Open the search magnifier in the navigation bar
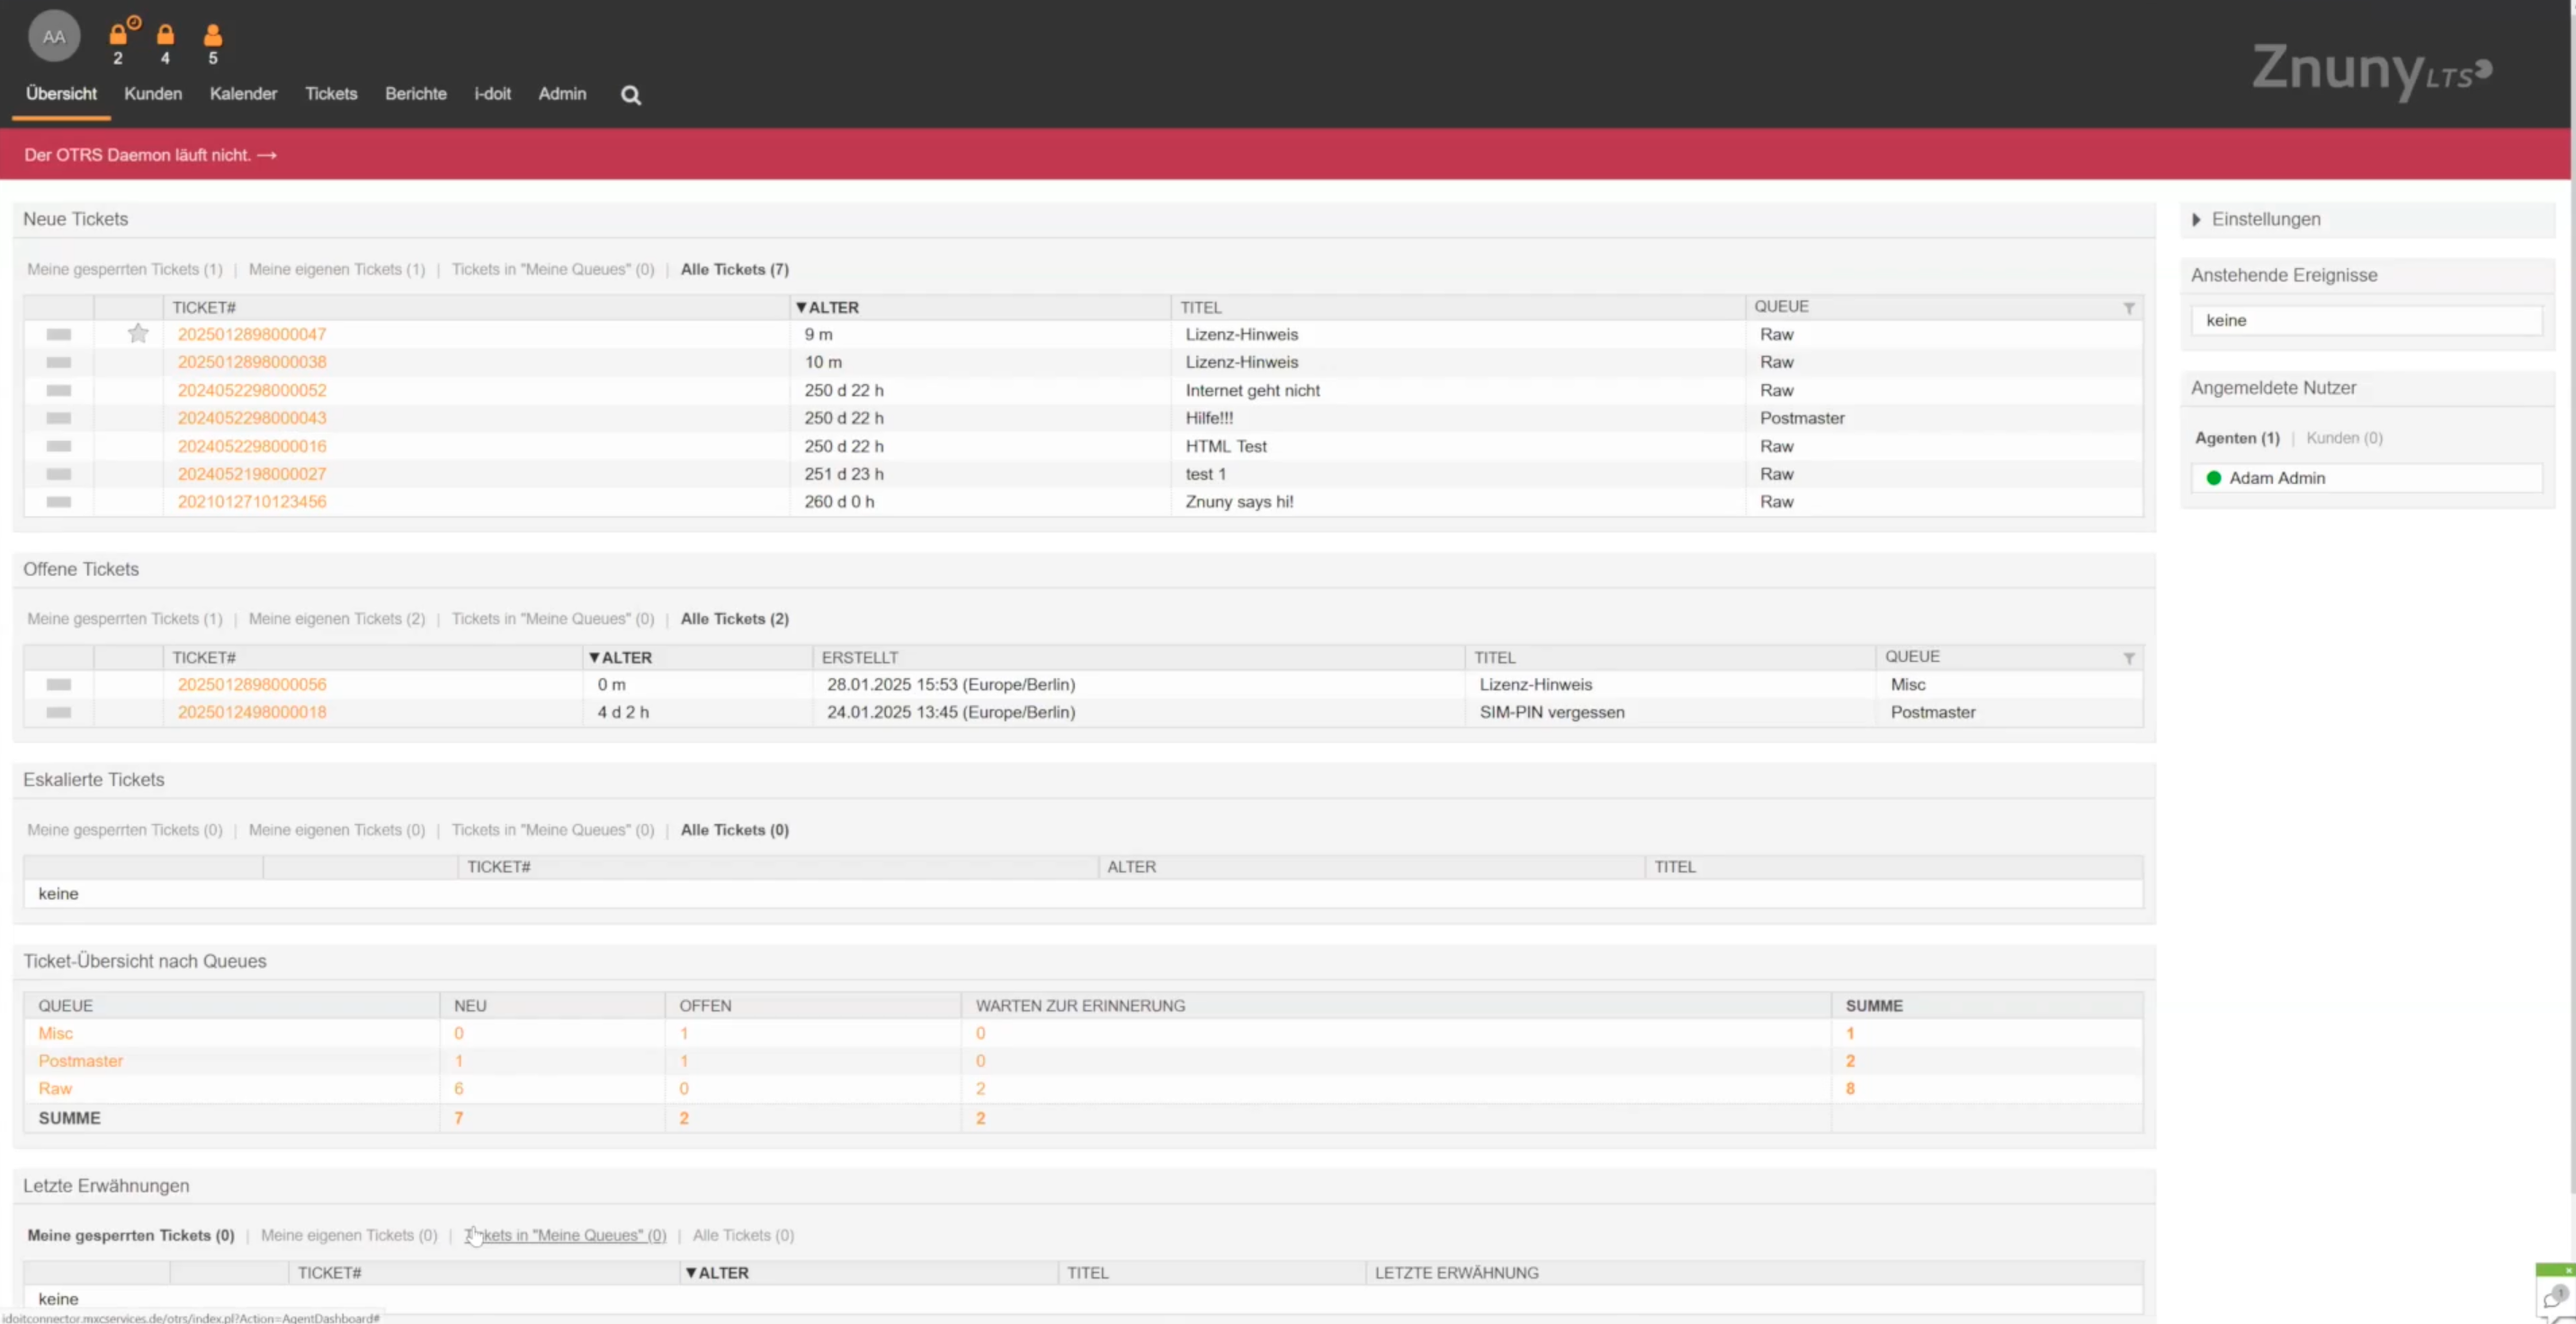2576x1324 pixels. (630, 95)
